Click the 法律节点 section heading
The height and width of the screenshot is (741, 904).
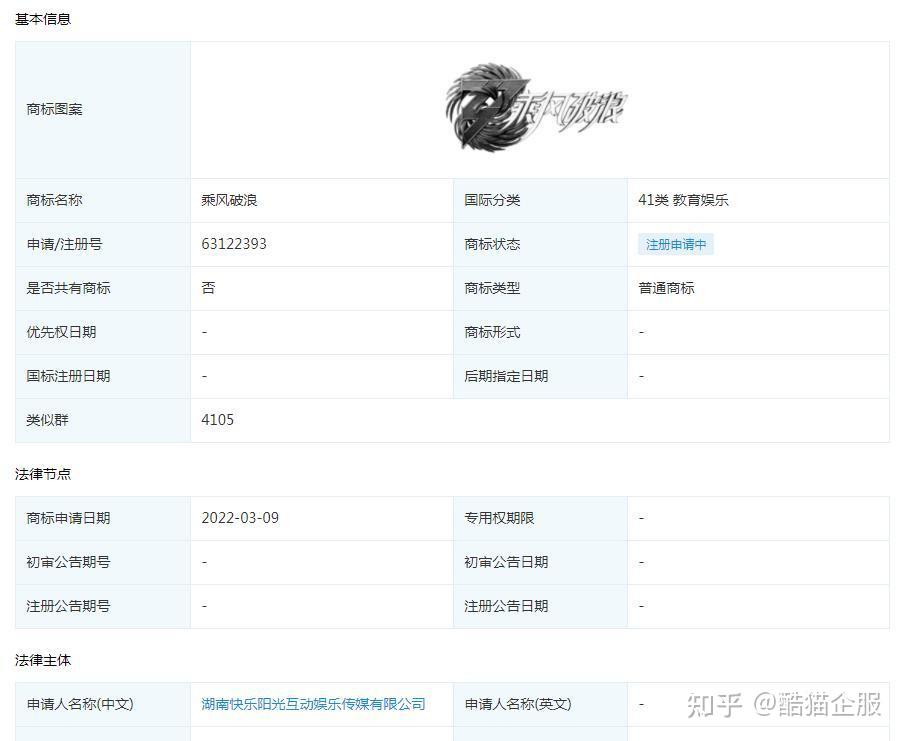pos(43,474)
